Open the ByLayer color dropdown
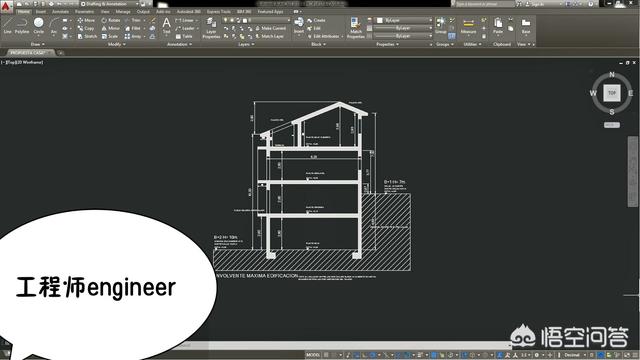 click(403, 20)
